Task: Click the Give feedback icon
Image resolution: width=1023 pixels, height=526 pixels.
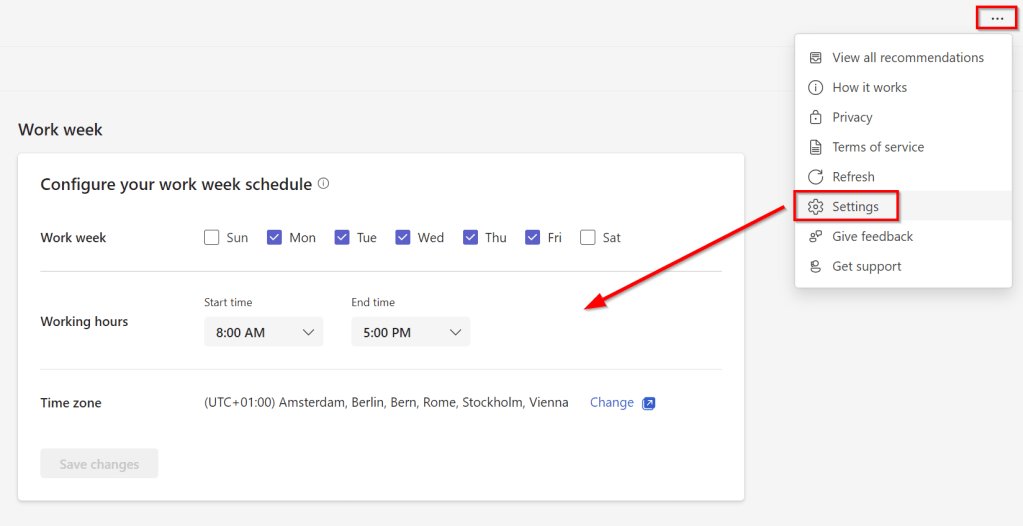Action: 816,237
